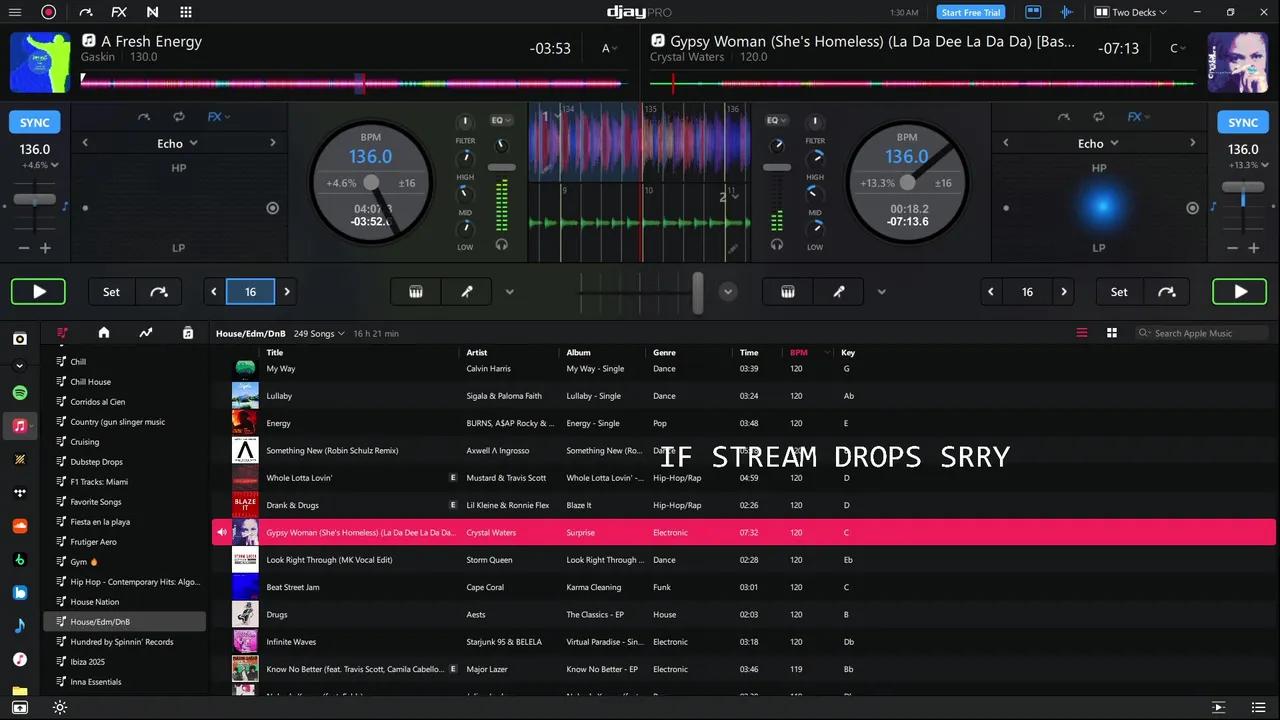
Task: Expand the left deck +4.6% tempo dropdown
Action: (x=39, y=165)
